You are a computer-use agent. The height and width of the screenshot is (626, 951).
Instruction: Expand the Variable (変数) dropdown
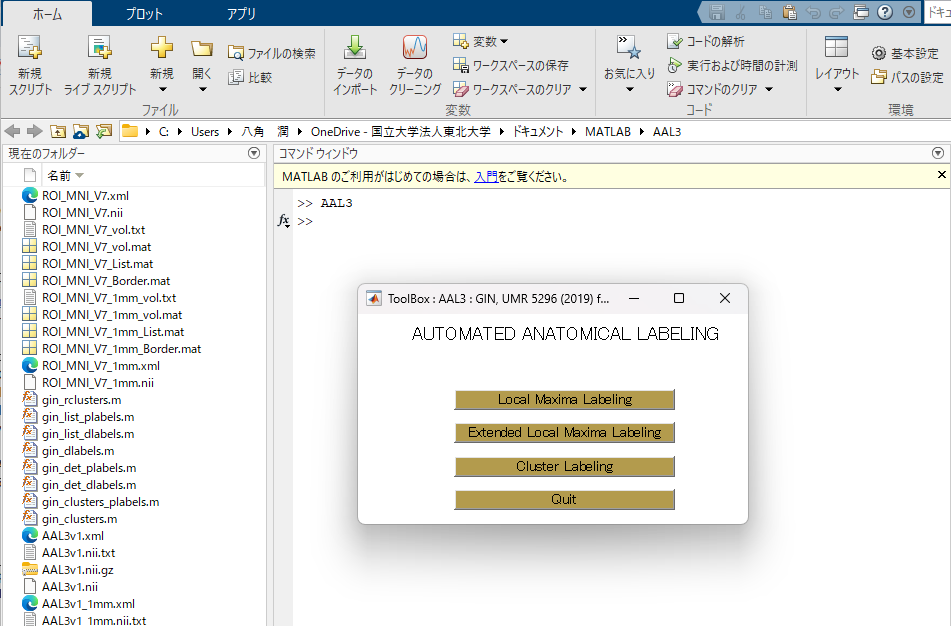coord(480,41)
